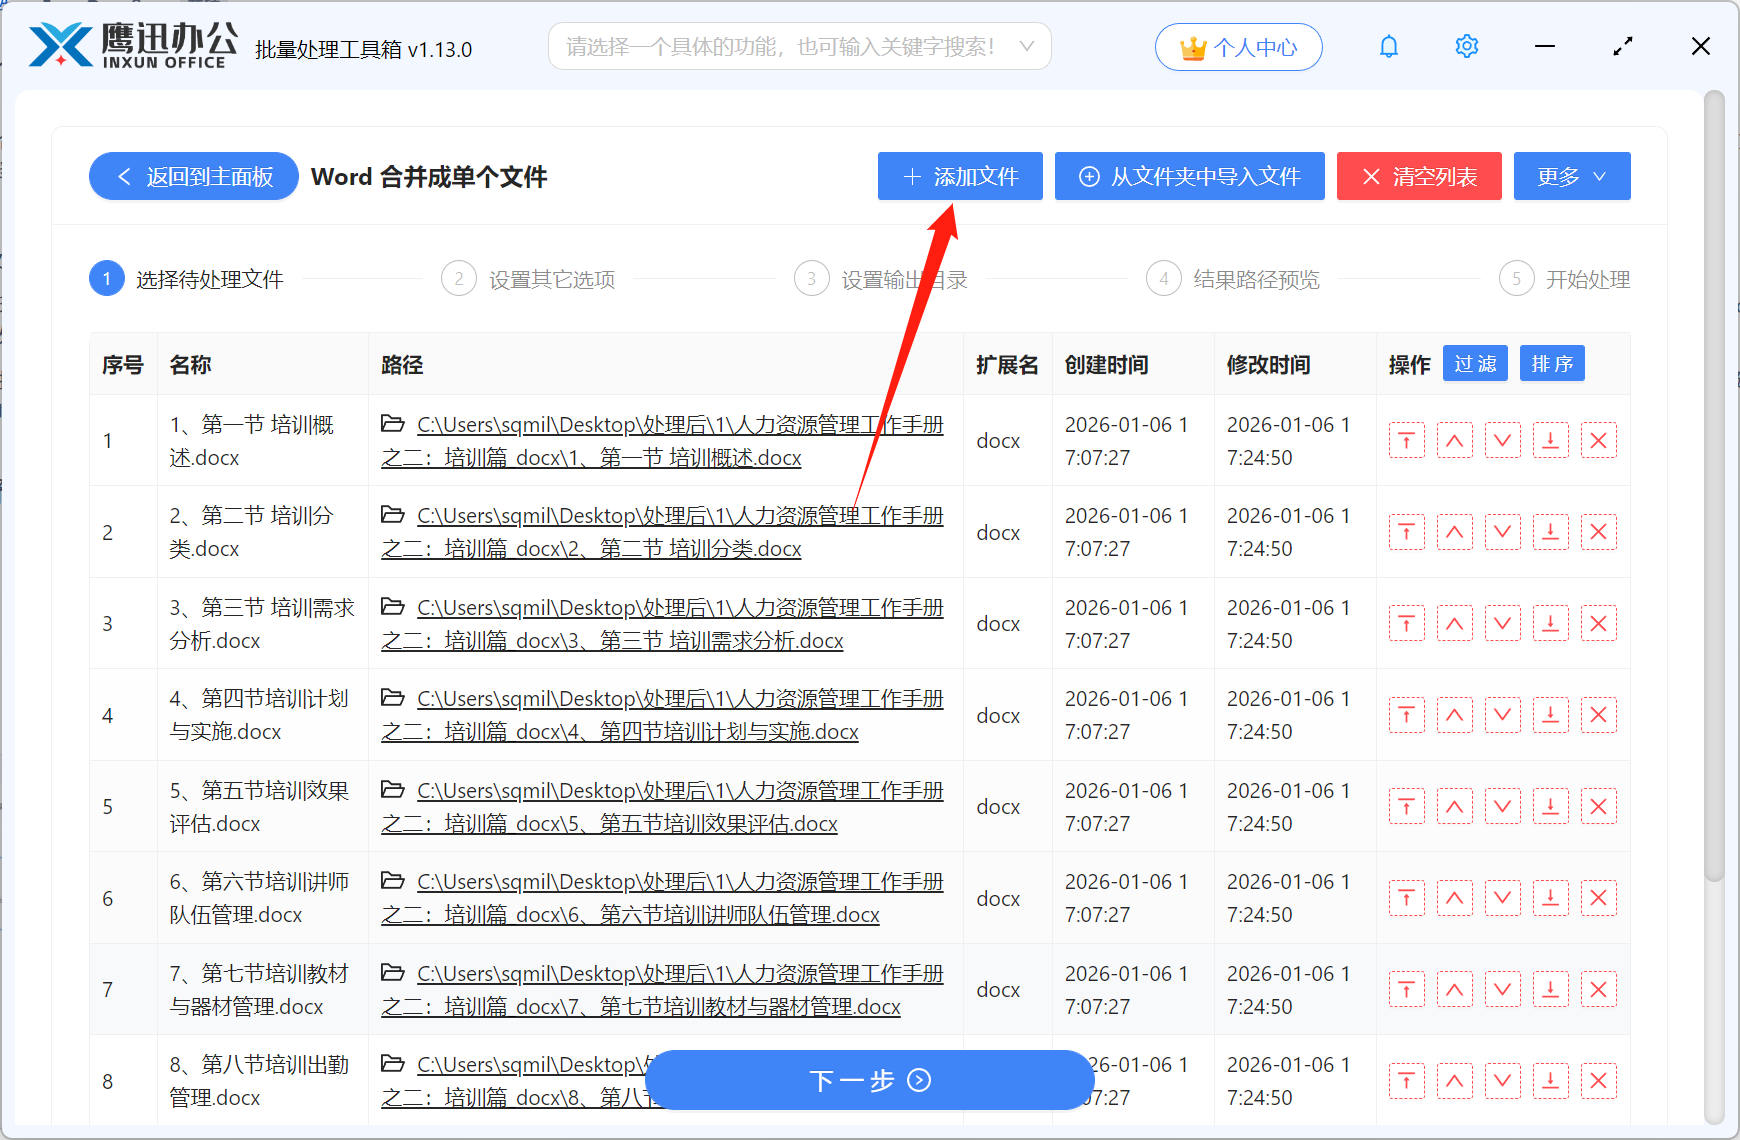Click 清空列表 to clear the list
Screen dimensions: 1740x1140
coord(1419,176)
